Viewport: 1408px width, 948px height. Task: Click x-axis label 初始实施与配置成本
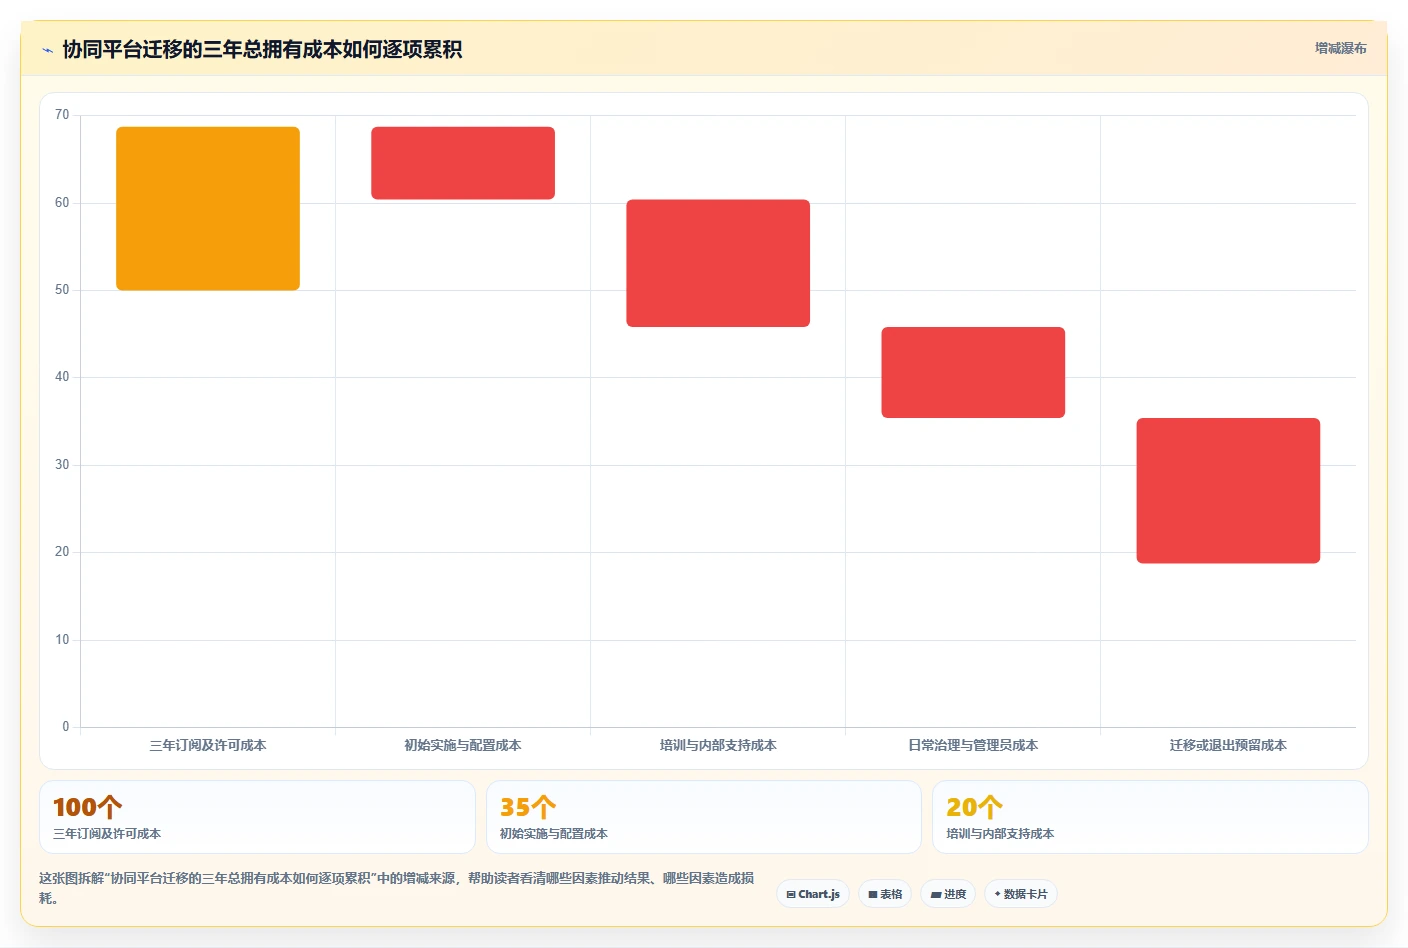pos(463,745)
